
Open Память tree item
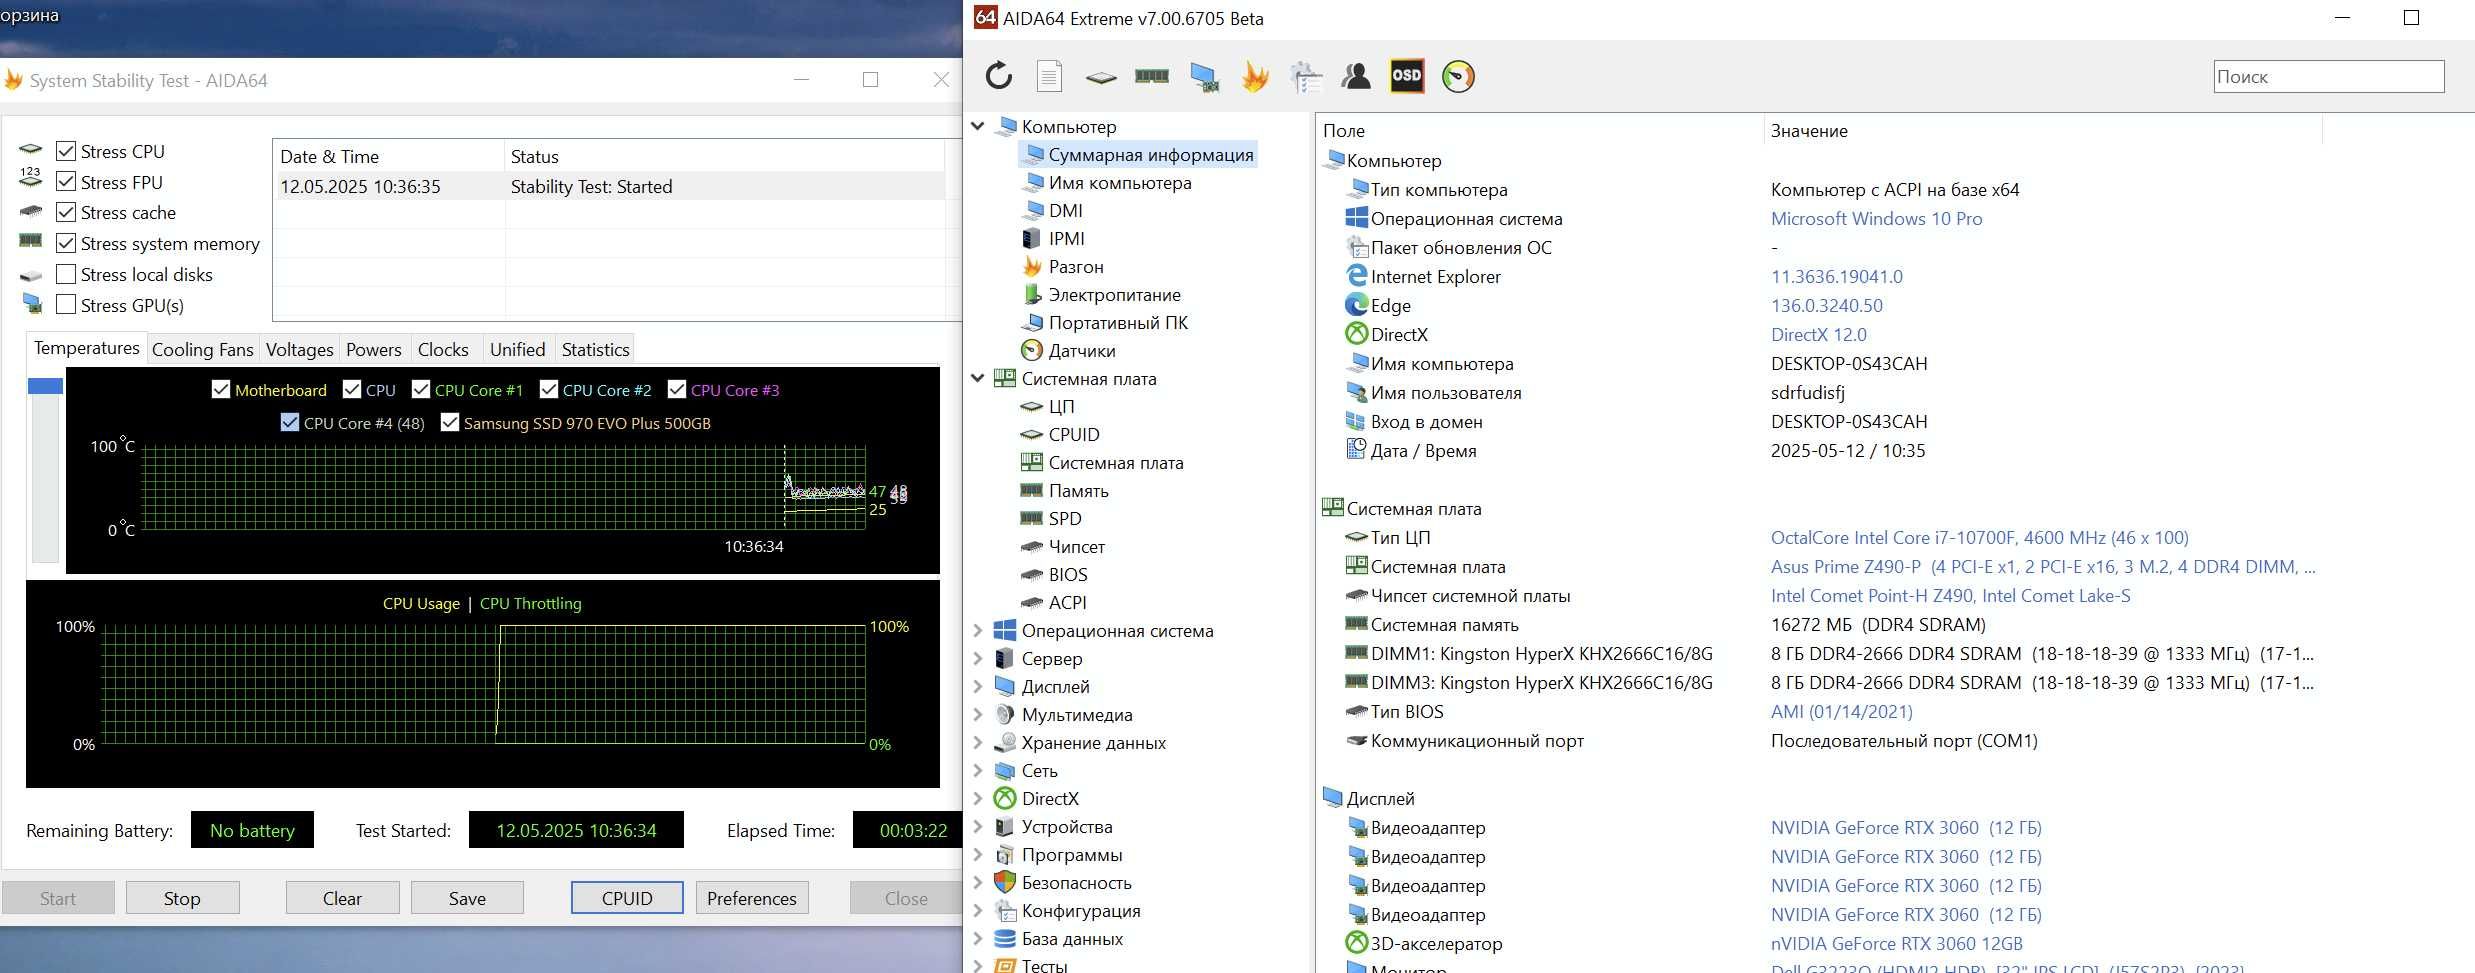(x=1078, y=491)
